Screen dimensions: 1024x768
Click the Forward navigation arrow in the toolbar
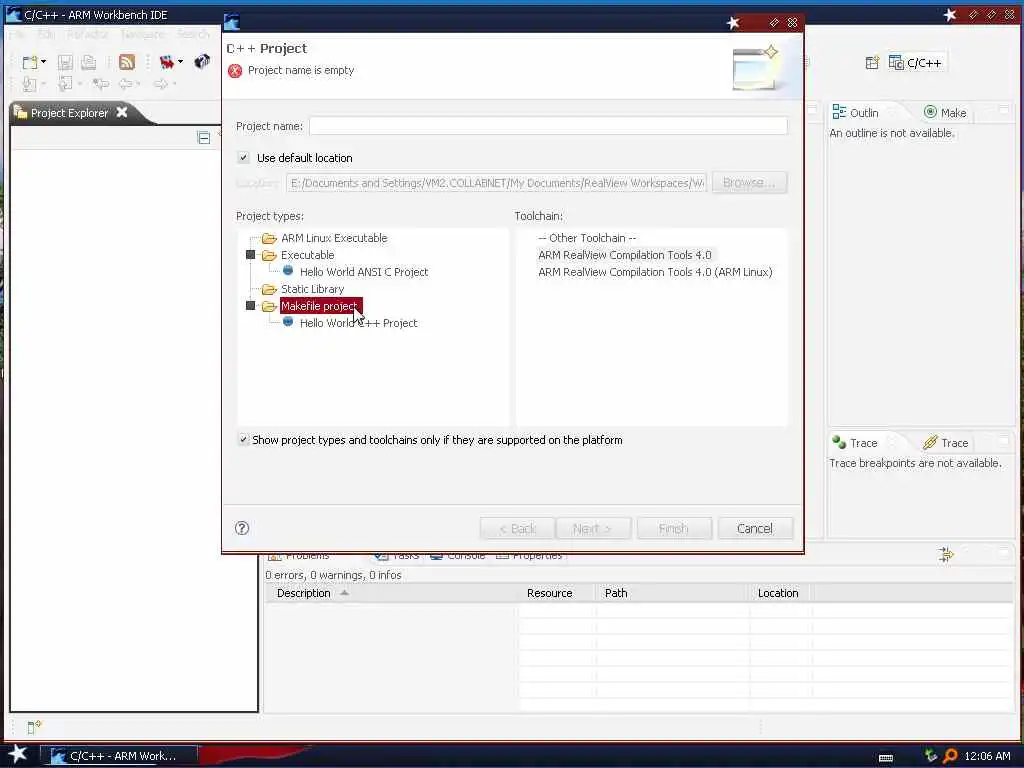click(x=160, y=84)
